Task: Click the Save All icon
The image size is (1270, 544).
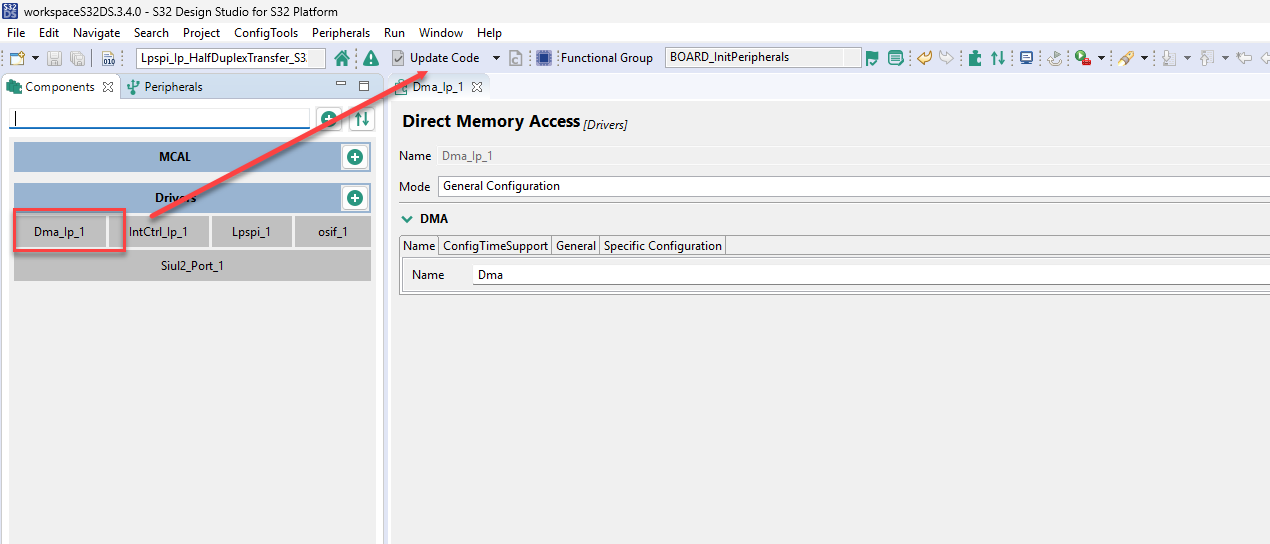Action: click(77, 58)
